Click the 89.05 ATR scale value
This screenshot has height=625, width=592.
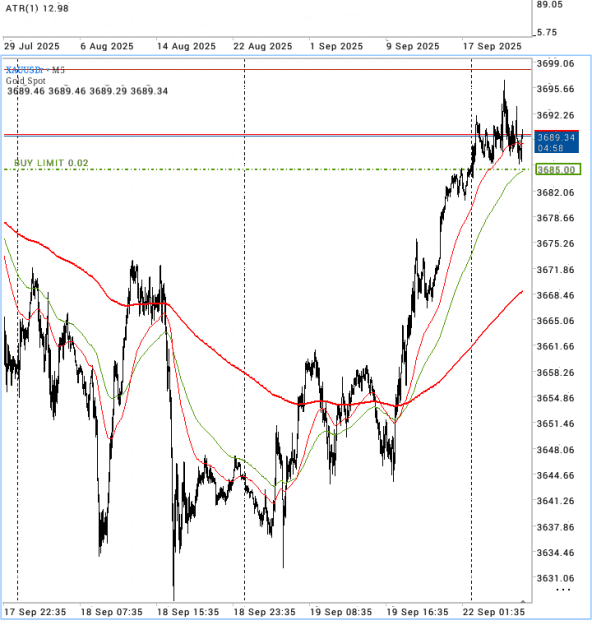[x=549, y=5]
